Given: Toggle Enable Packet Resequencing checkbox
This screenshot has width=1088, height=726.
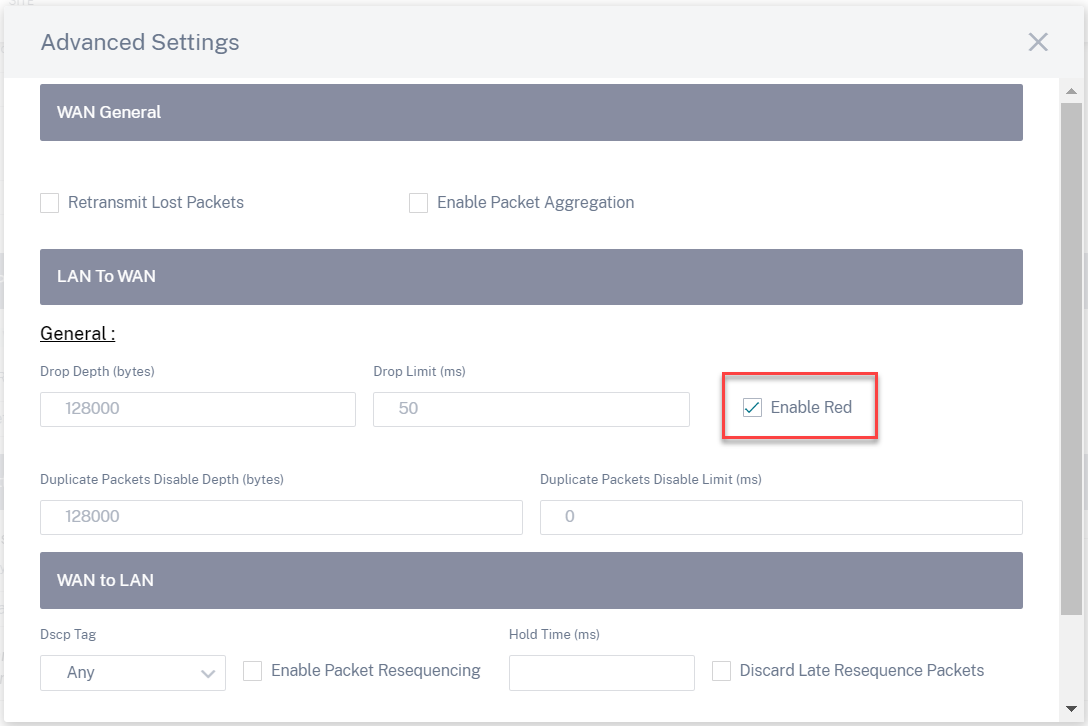Looking at the screenshot, I should (x=253, y=671).
